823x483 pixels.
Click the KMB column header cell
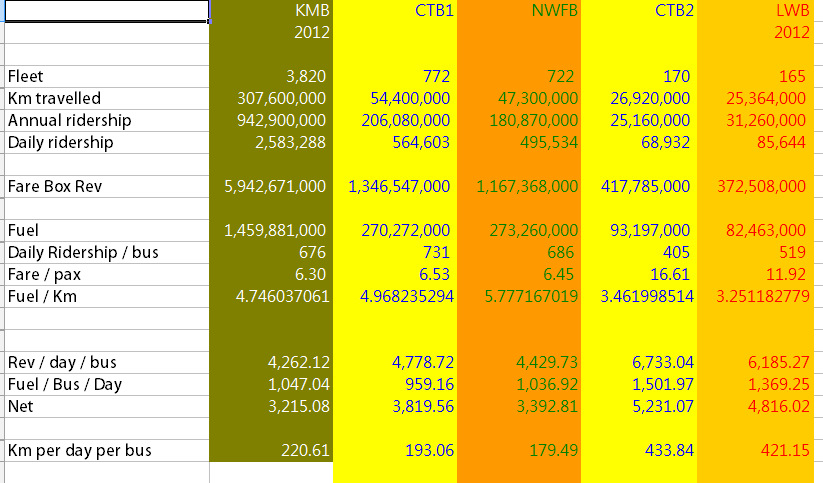[312, 10]
